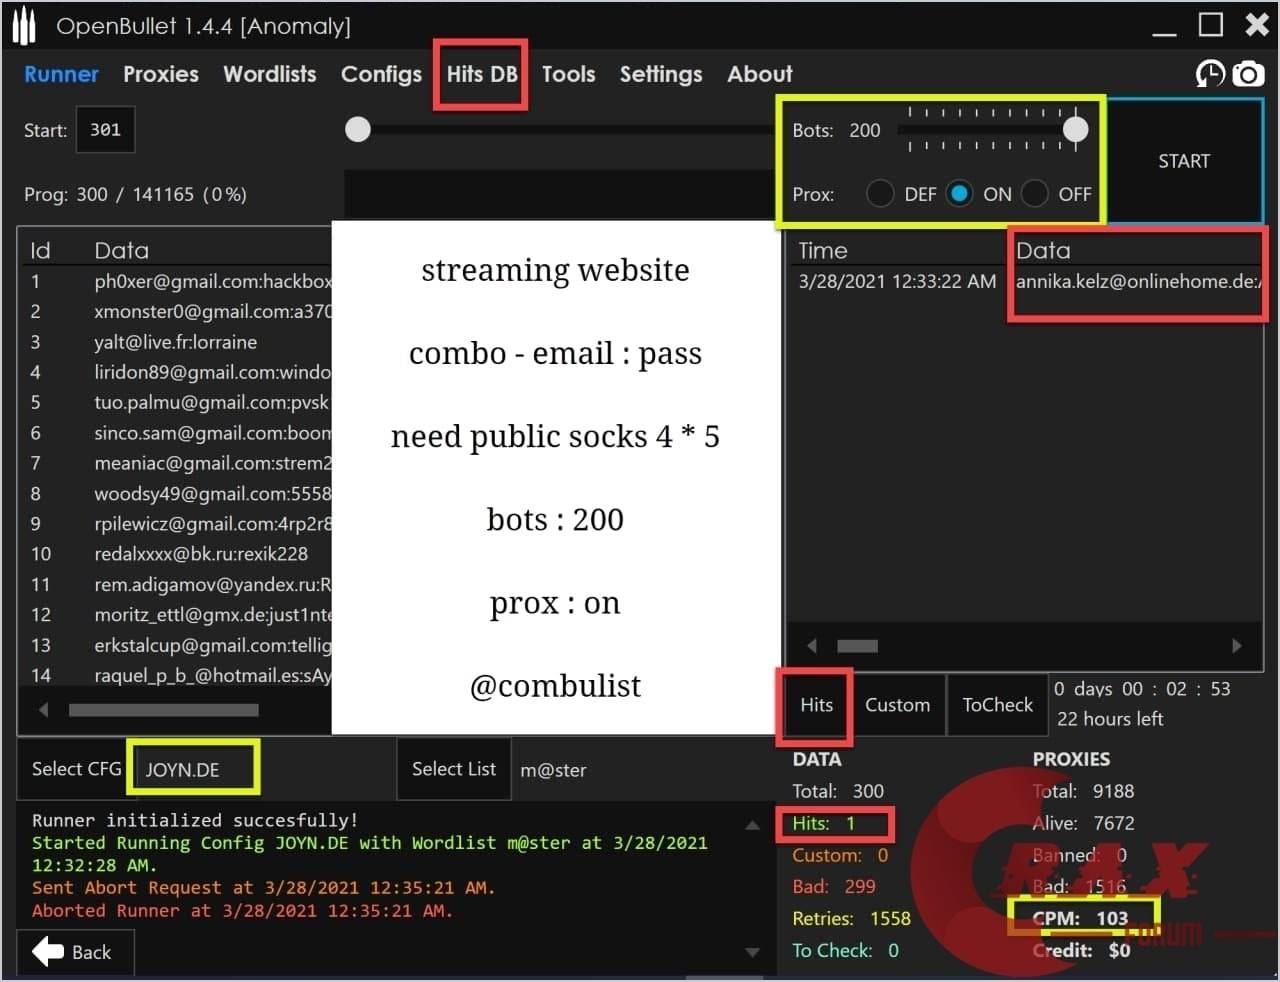Choose the OFF proxy radio button
The image size is (1280, 982).
[x=1035, y=194]
